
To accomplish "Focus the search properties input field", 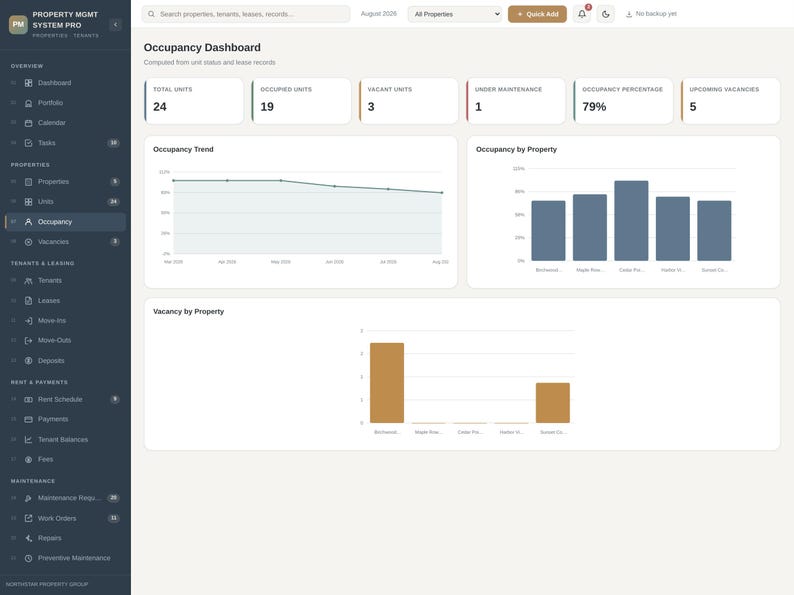I will click(x=246, y=14).
